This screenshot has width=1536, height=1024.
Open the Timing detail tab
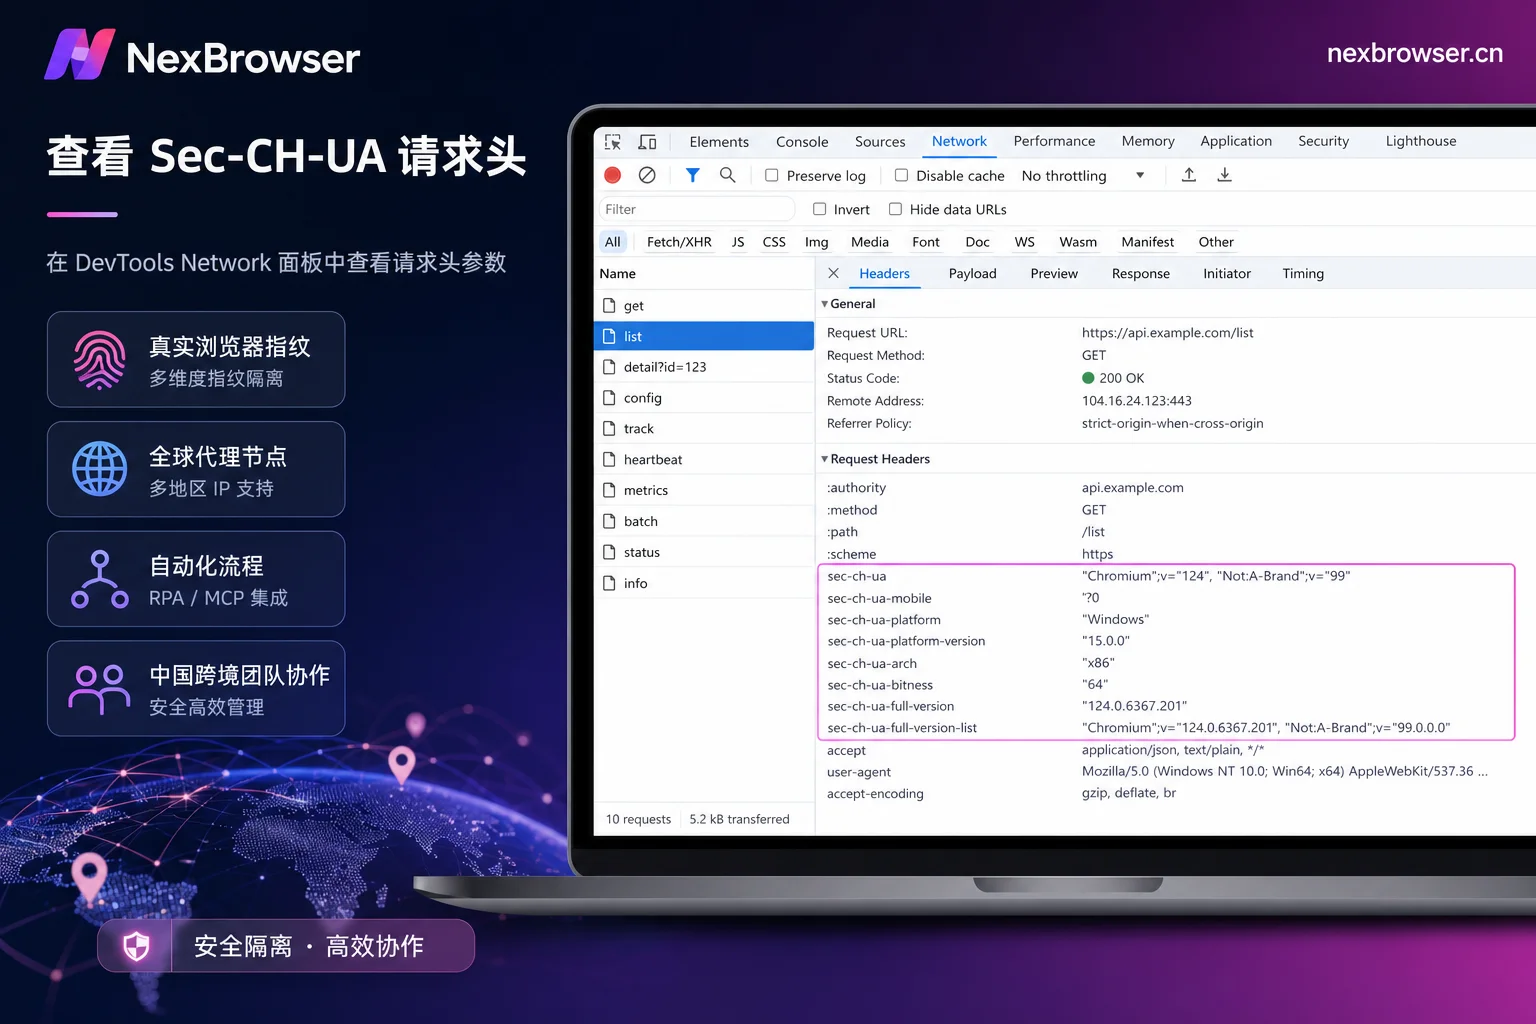pyautogui.click(x=1303, y=273)
